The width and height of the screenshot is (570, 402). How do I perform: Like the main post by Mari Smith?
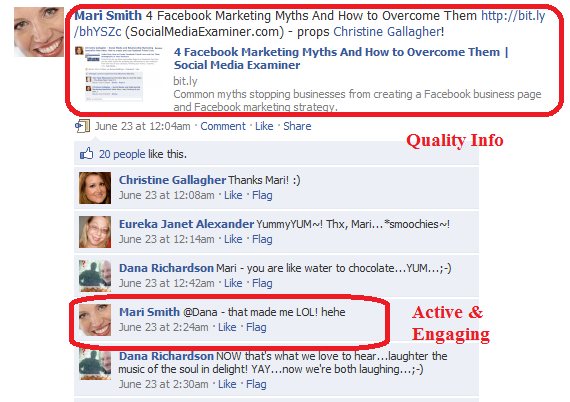pos(264,126)
